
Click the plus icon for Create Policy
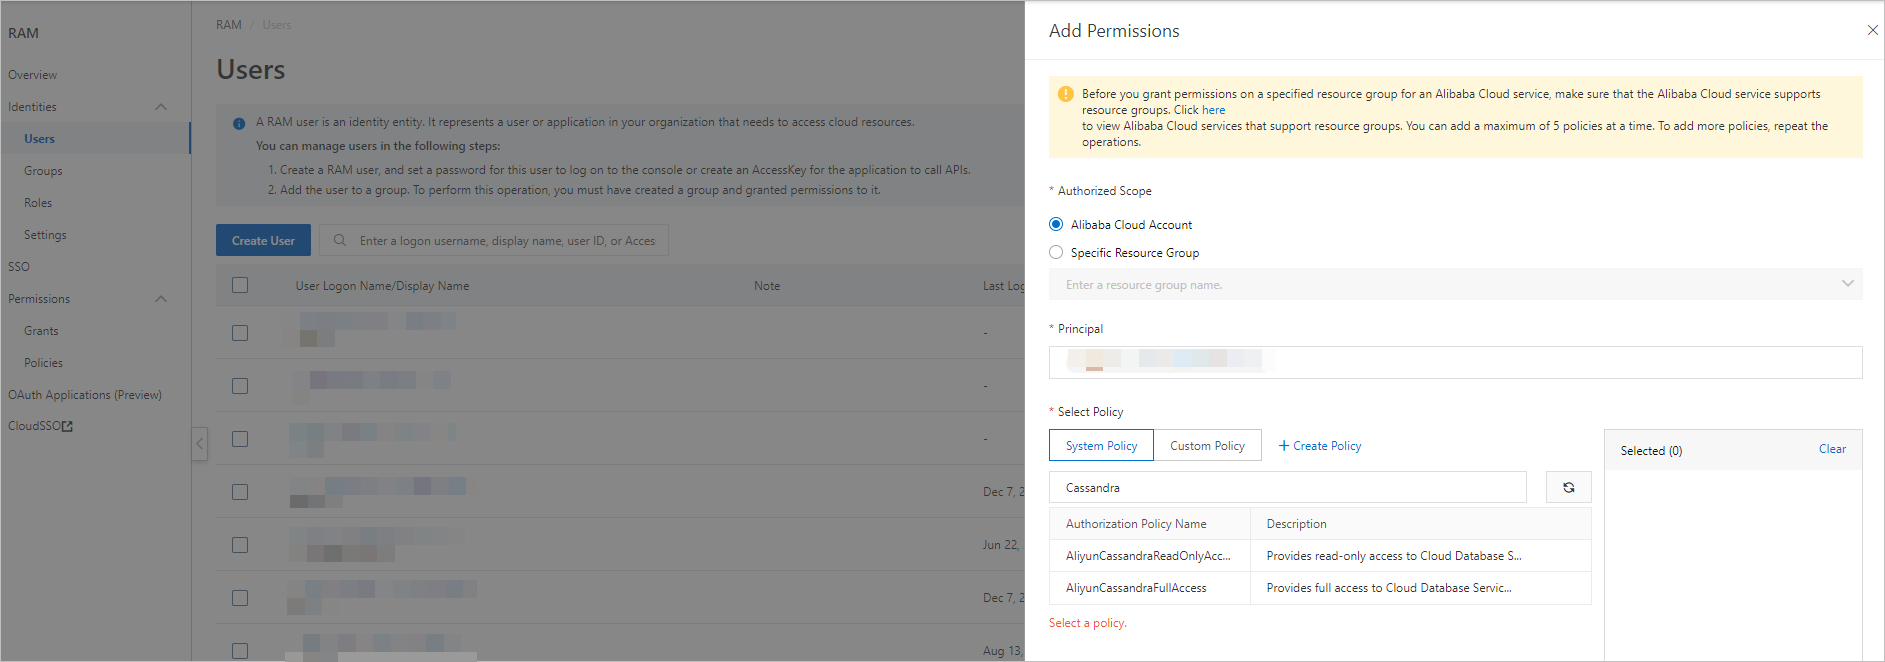[1284, 446]
